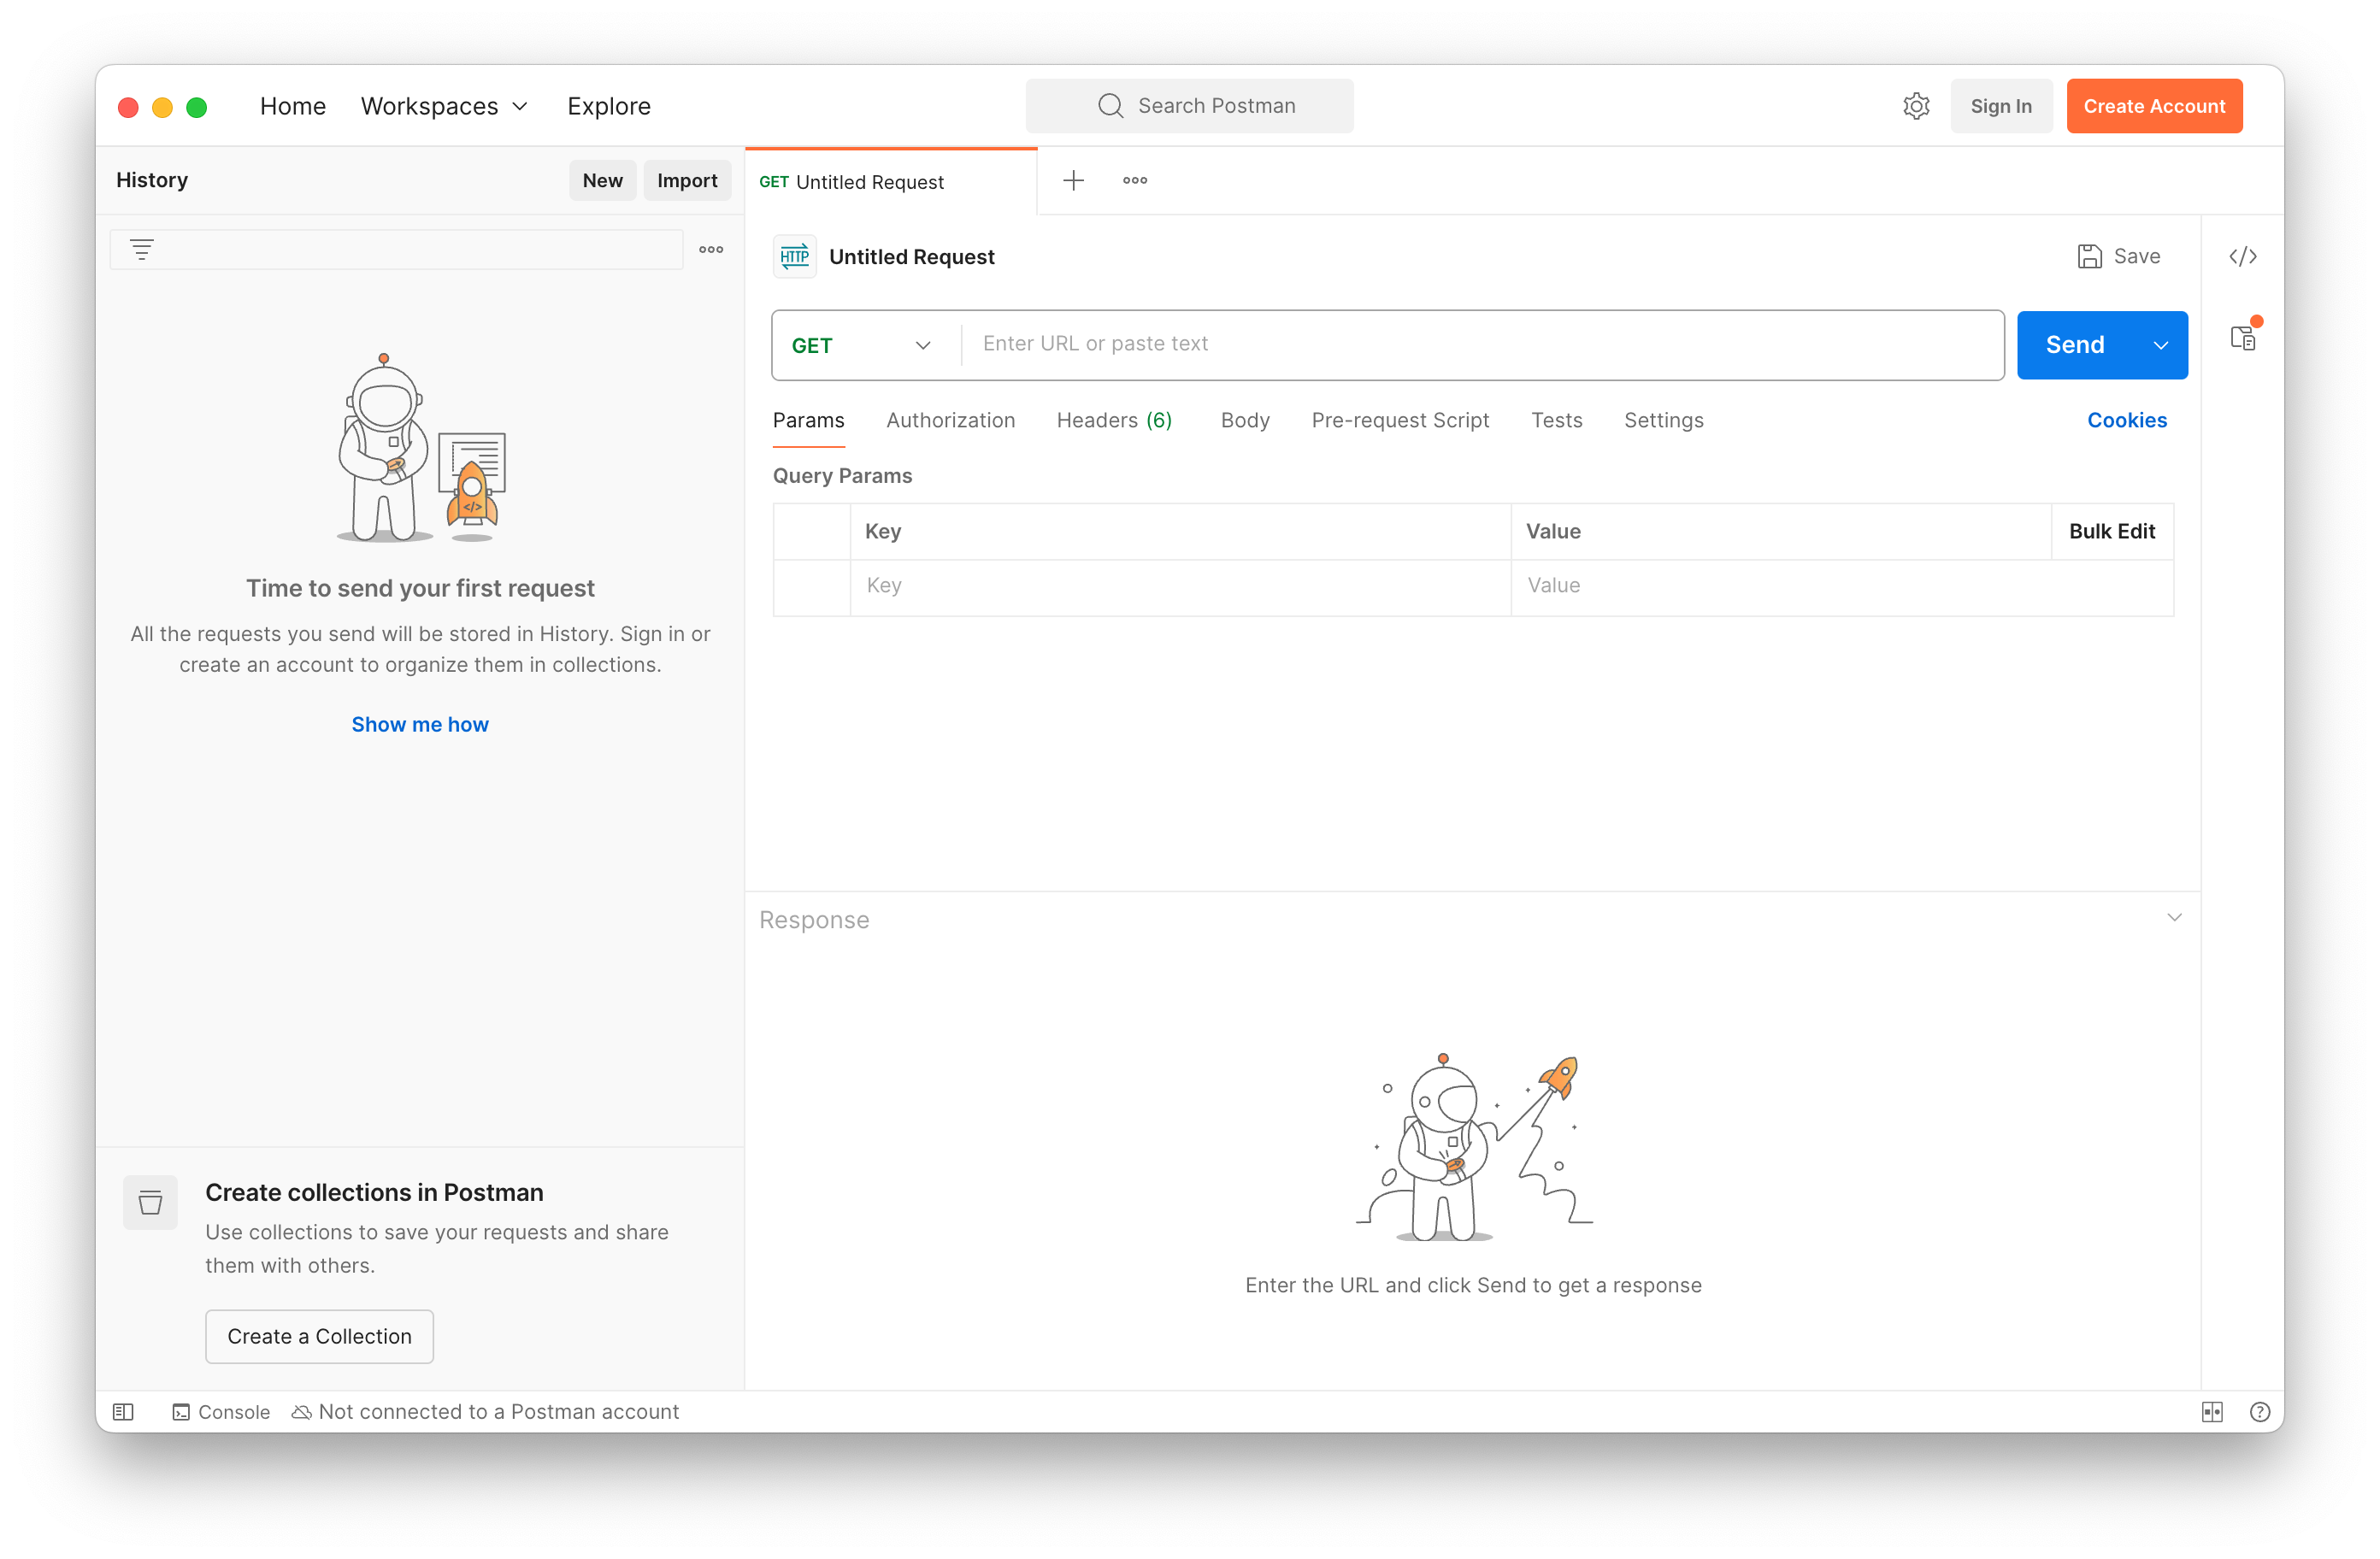The height and width of the screenshot is (1559, 2380).
Task: Open a new request tab with plus icon
Action: tap(1073, 180)
